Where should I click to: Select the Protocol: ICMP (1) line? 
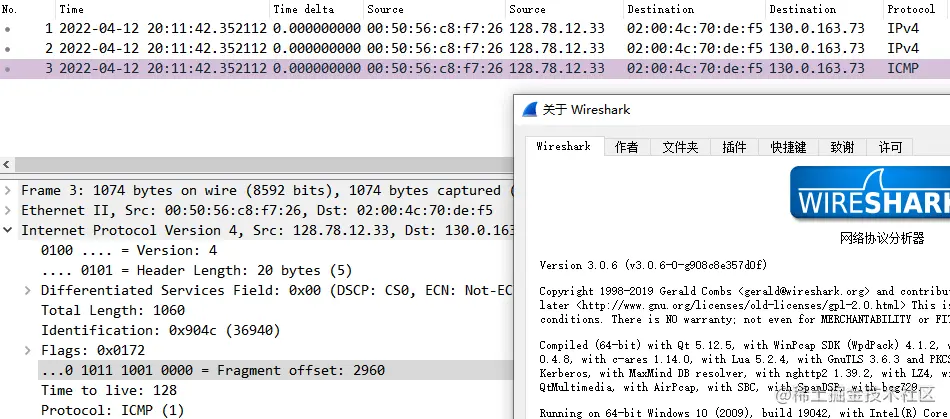point(113,411)
